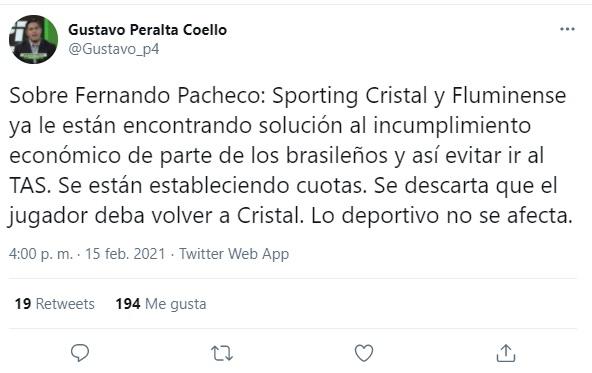Click 'Sporting Cristal' in the tweet body
The image size is (592, 373).
pos(350,96)
